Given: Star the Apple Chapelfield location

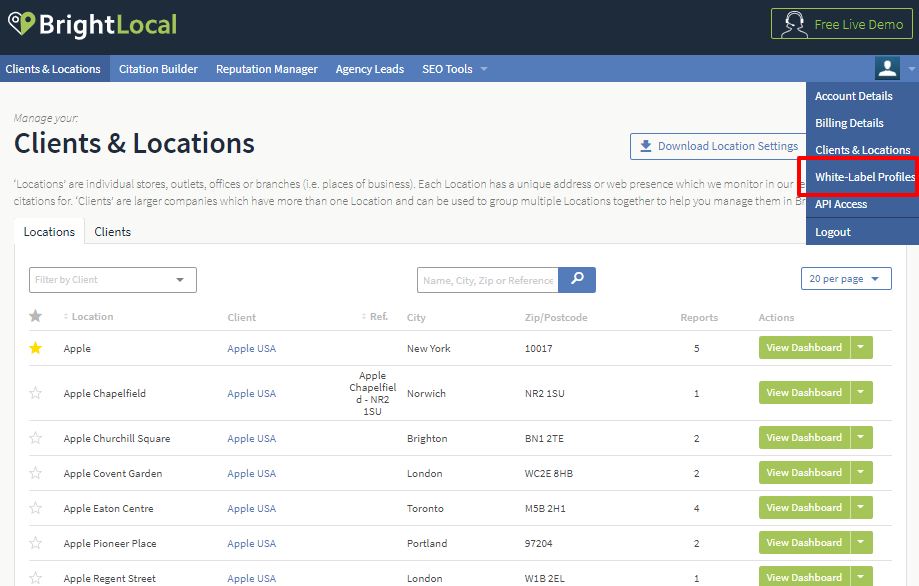Looking at the screenshot, I should [x=36, y=393].
